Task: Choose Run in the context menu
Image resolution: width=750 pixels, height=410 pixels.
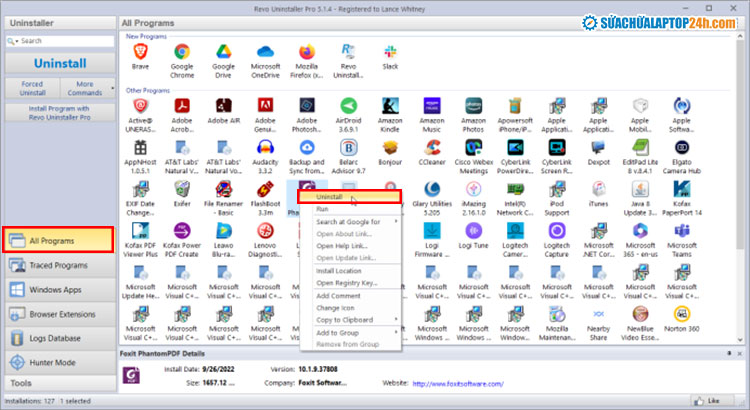Action: click(350, 209)
